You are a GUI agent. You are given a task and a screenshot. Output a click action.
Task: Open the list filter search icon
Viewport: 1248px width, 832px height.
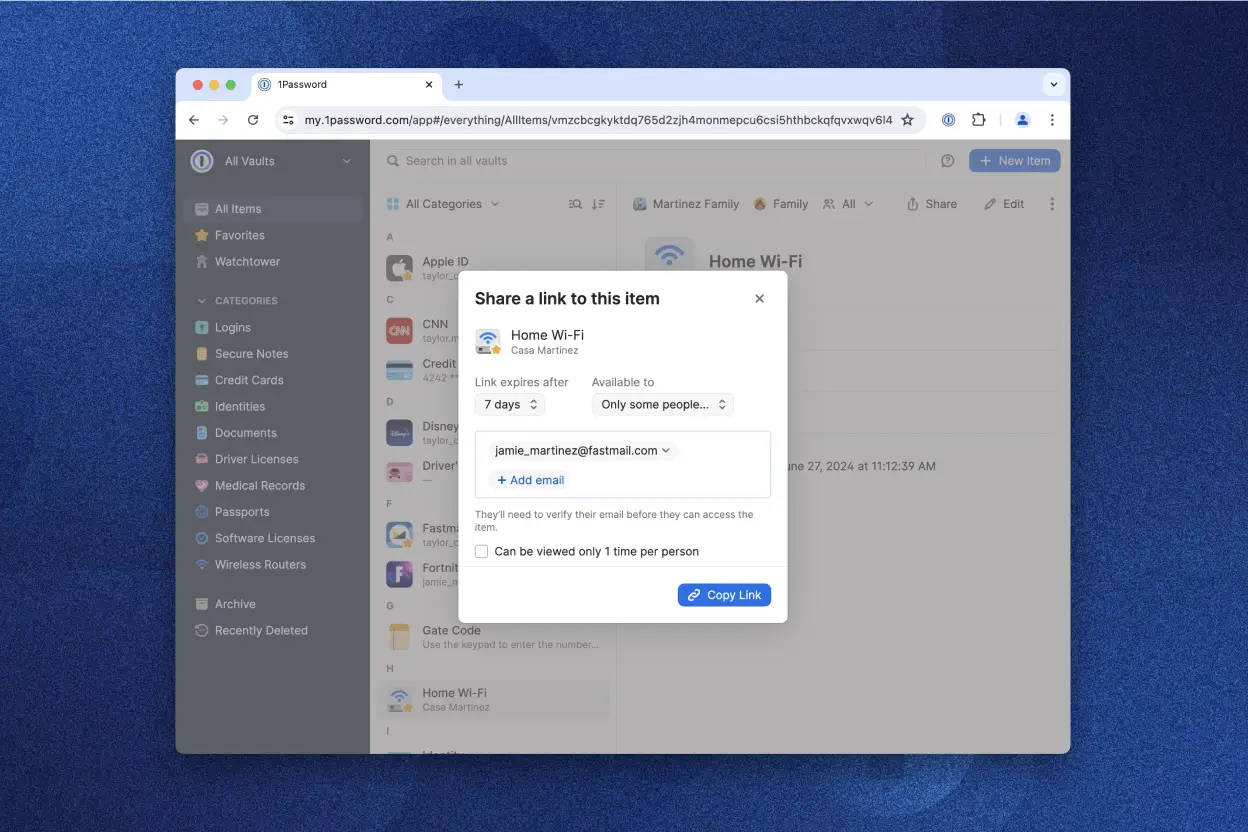[x=575, y=204]
